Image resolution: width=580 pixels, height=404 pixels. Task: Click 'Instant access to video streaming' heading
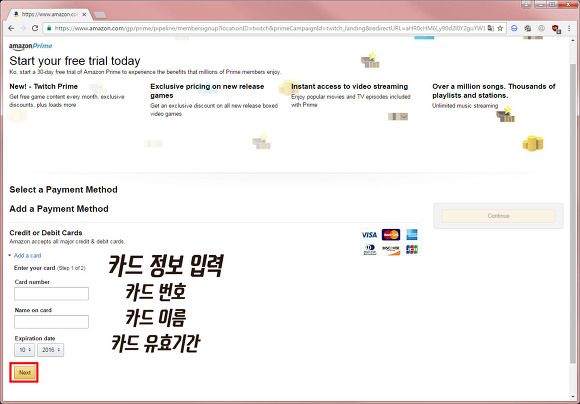[350, 87]
